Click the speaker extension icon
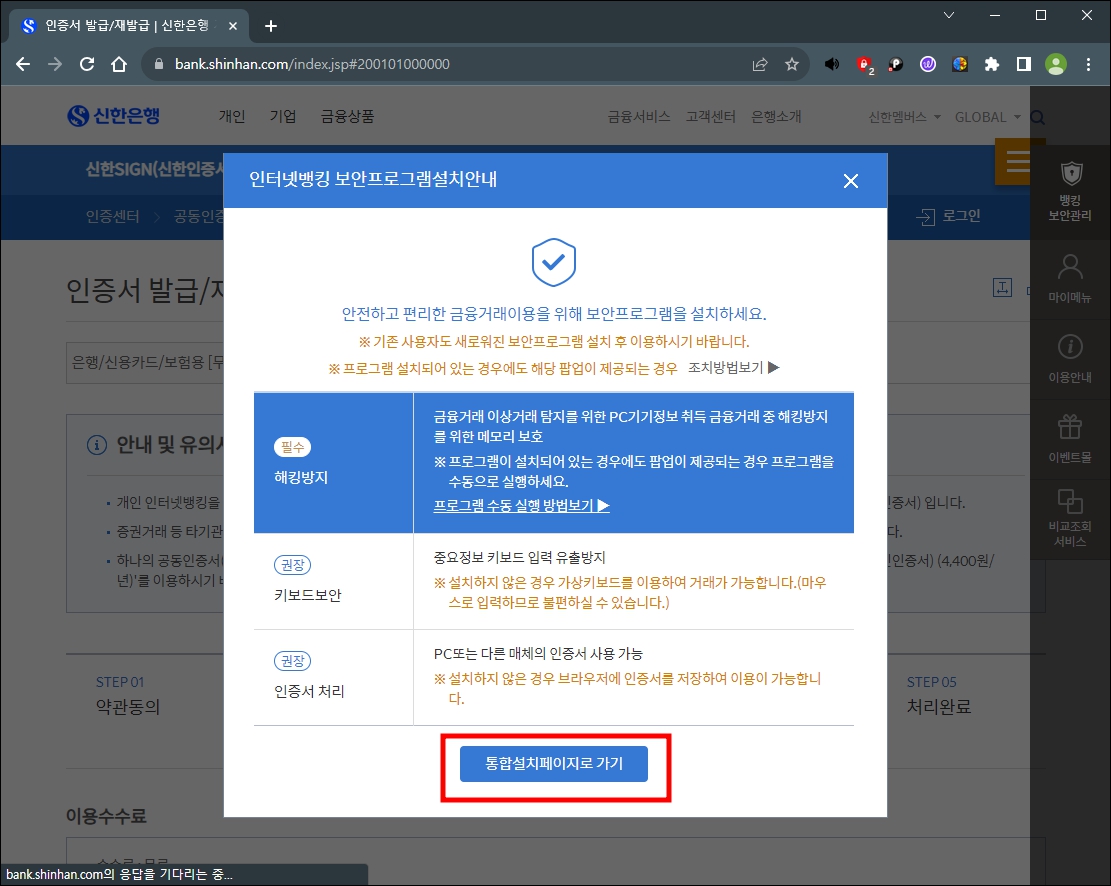 (x=832, y=65)
